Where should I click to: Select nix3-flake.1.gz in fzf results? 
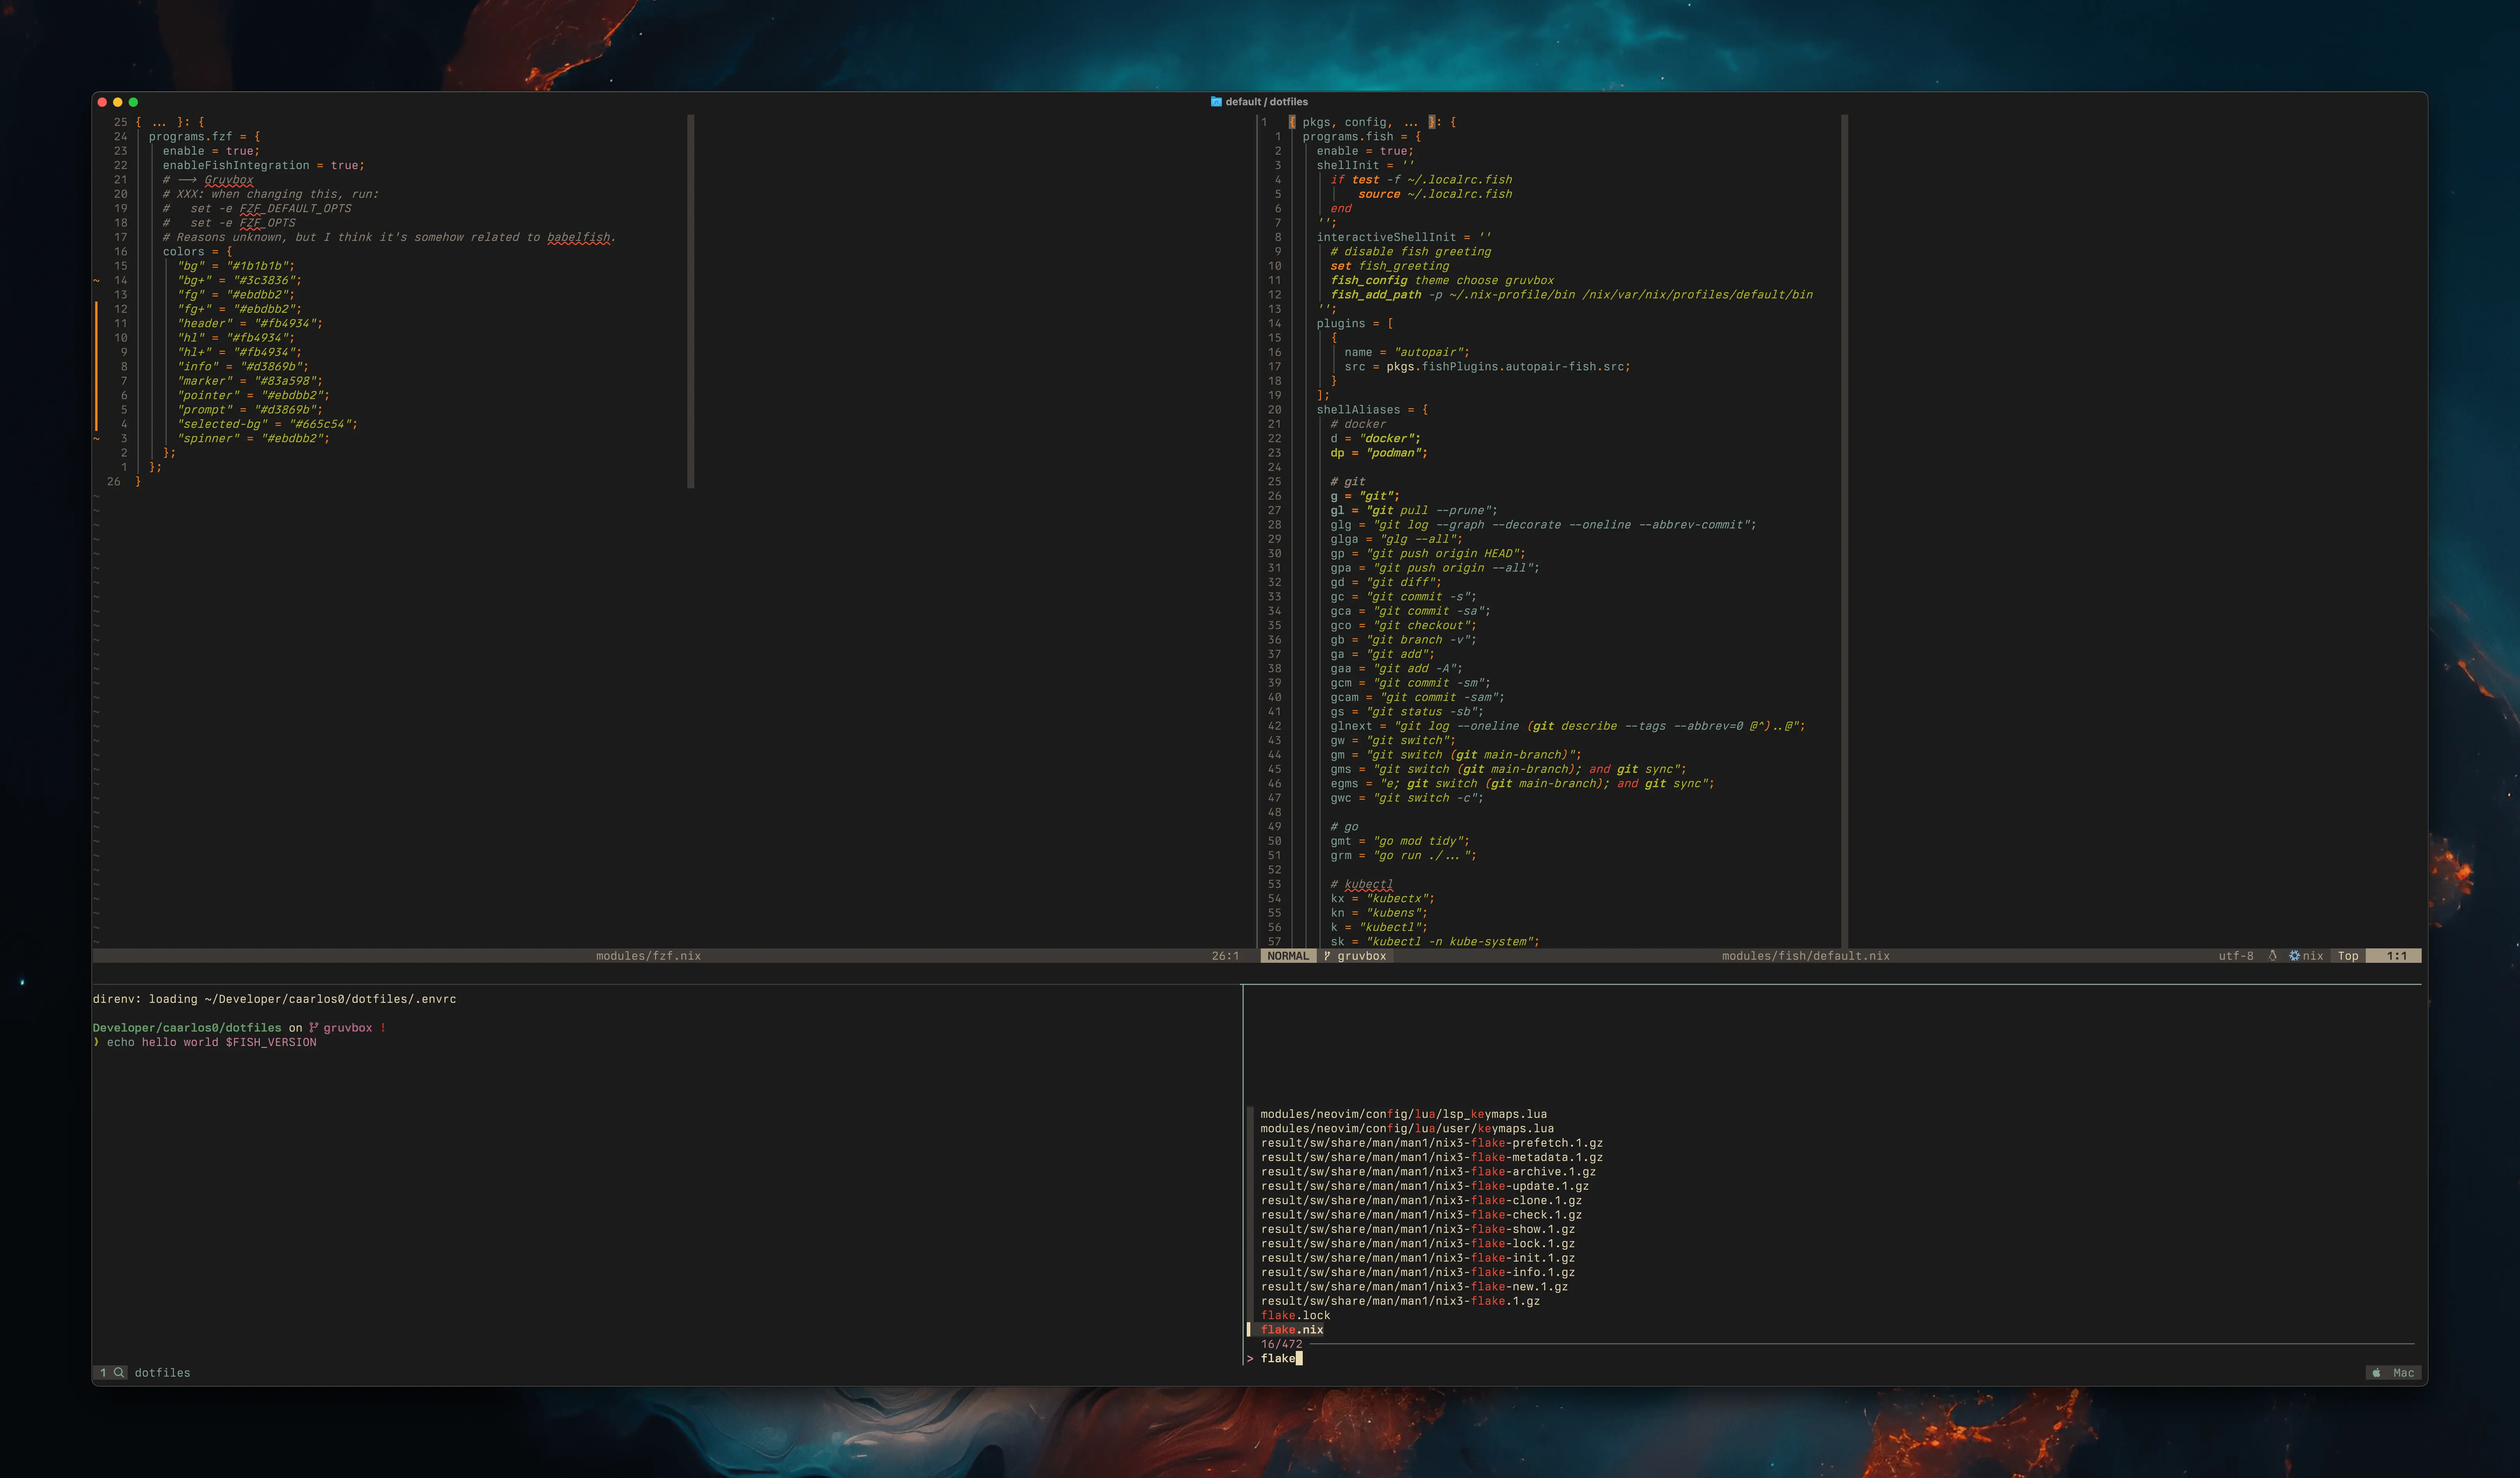[x=1400, y=1301]
